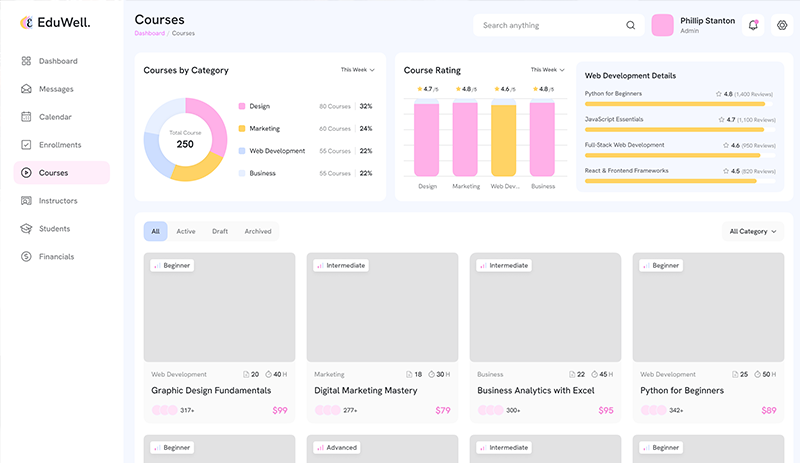The image size is (800, 463).
Task: Click the Messages envelope icon
Action: point(26,89)
